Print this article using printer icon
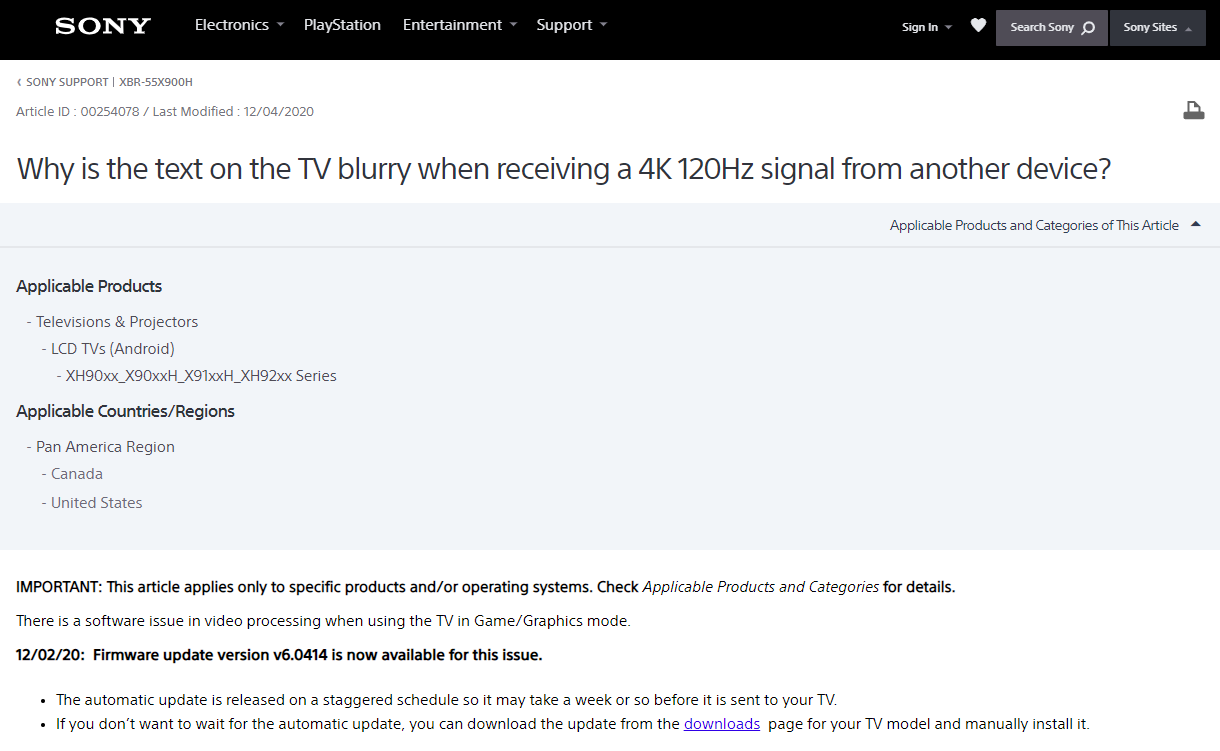 coord(1193,110)
